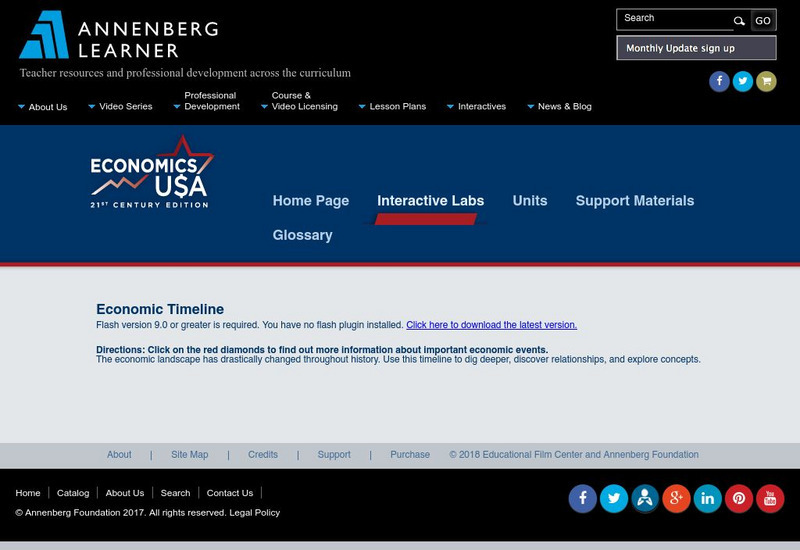Click Search in the bottom footer
Screen dimensions: 800x550
(x=175, y=493)
